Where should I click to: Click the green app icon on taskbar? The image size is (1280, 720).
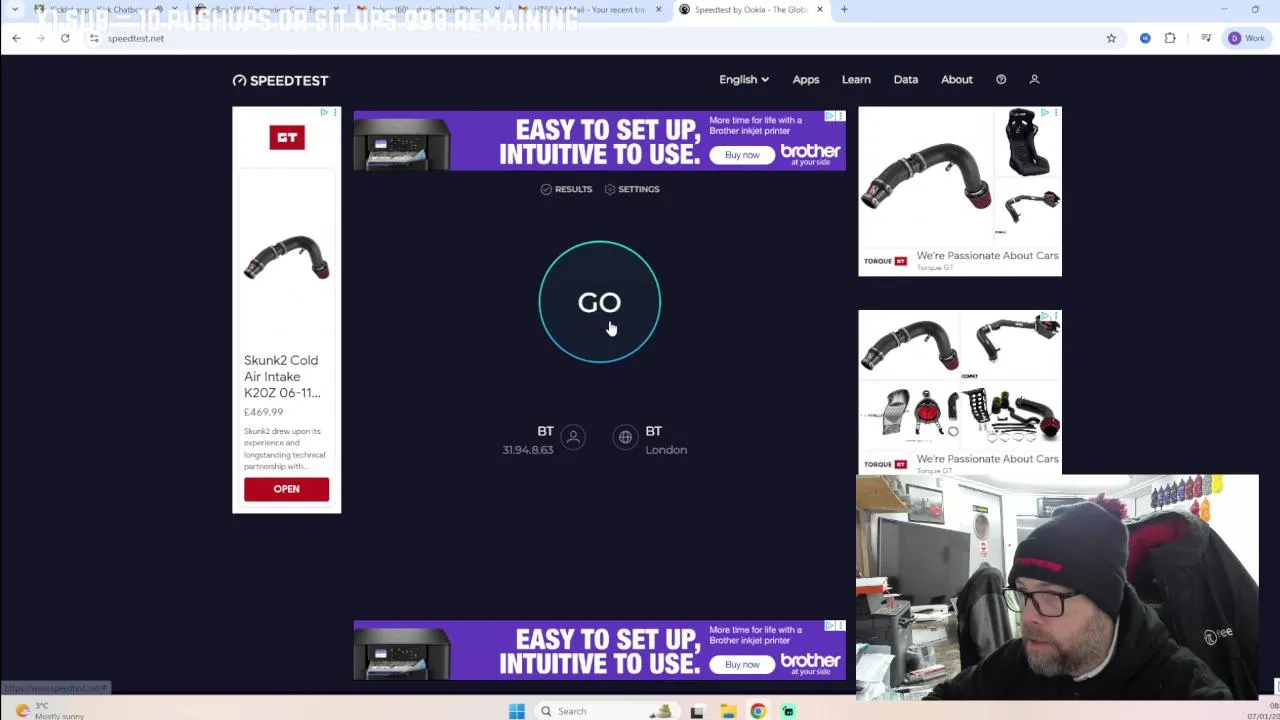click(788, 711)
